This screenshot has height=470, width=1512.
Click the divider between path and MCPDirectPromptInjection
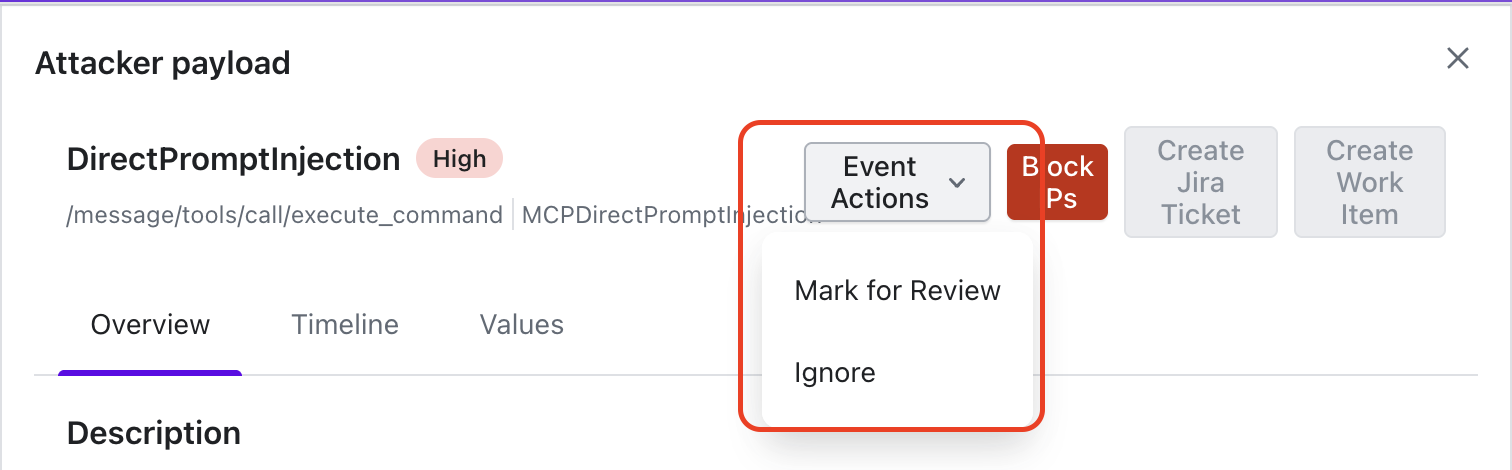click(513, 215)
